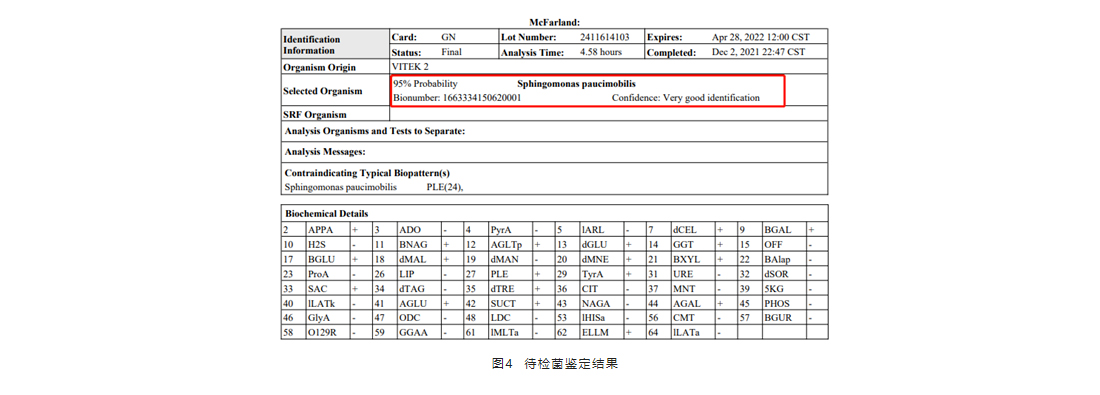
Task: Select the Biochemical Details header
Action: point(326,213)
